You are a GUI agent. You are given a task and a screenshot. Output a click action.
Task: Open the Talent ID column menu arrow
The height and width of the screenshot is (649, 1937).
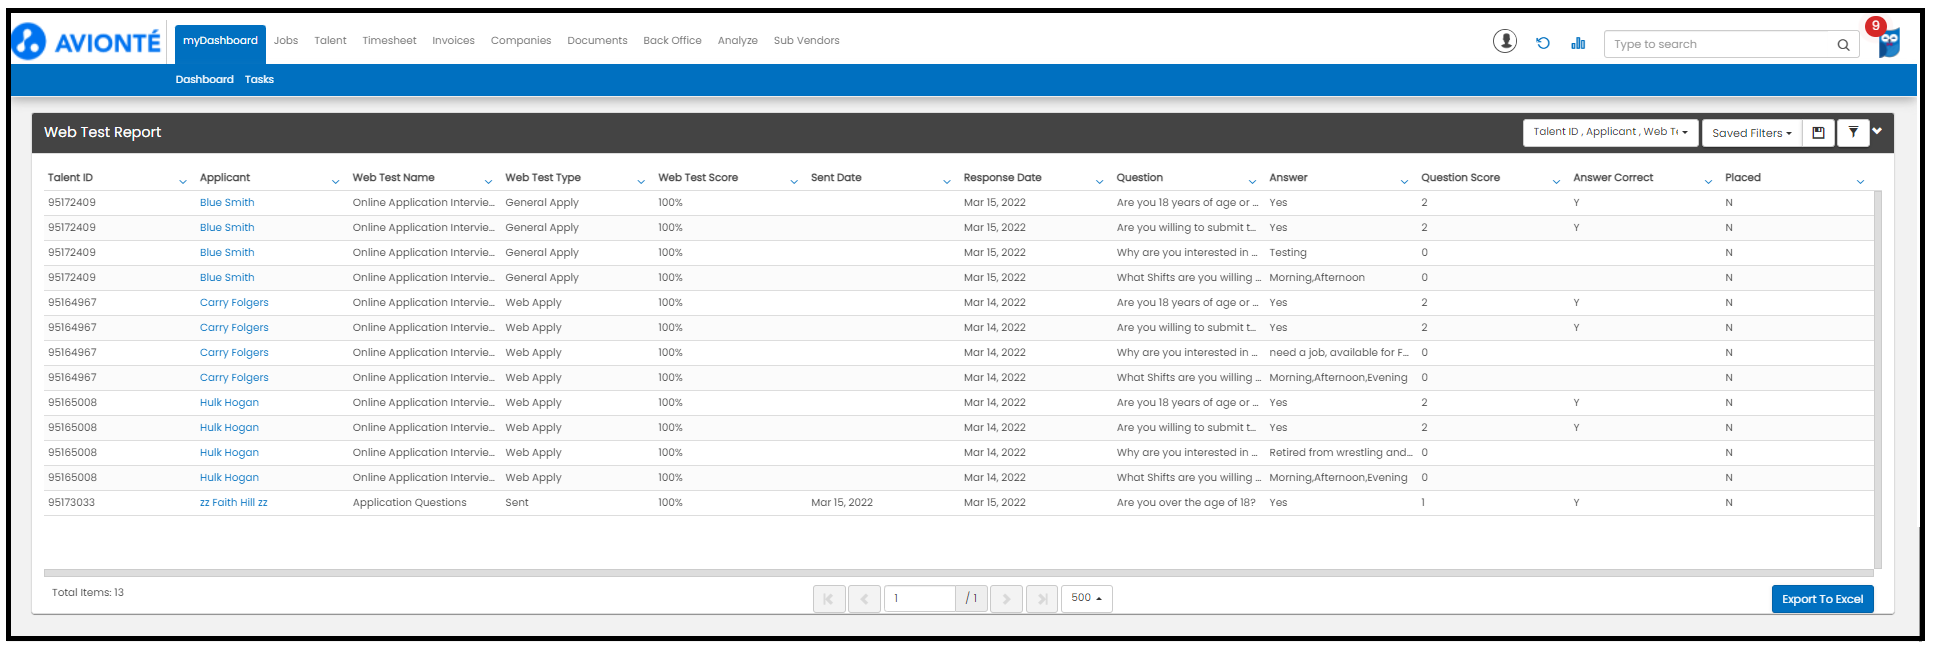point(183,181)
